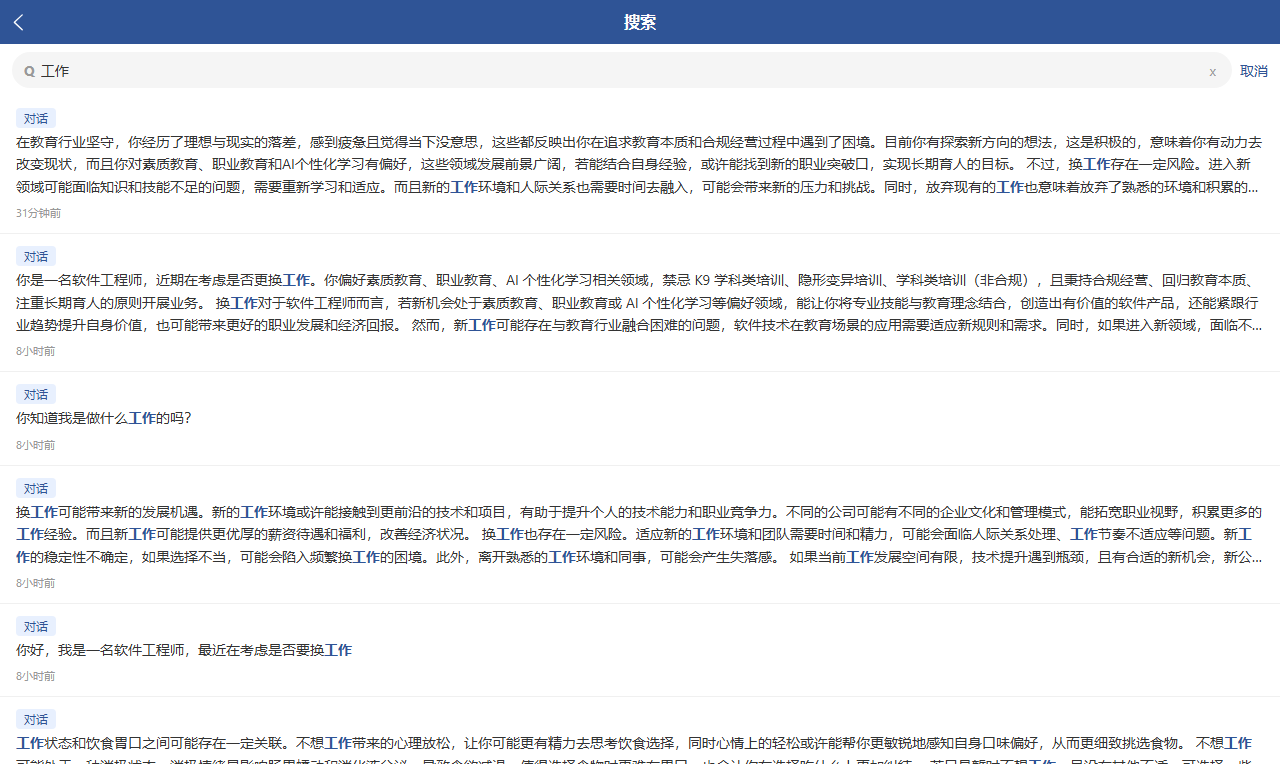1280x764 pixels.
Task: Open result beginning 换工作可能带来新的发展机遇
Action: pyautogui.click(x=640, y=534)
